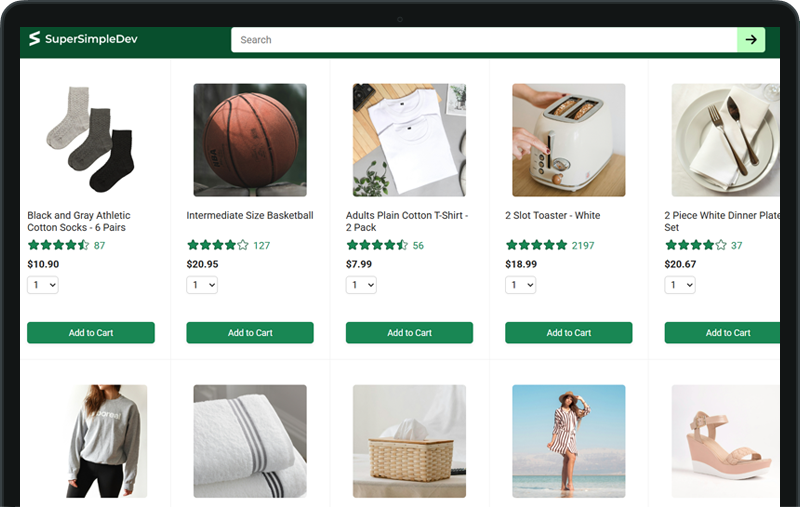Image resolution: width=800 pixels, height=507 pixels.
Task: Click the 2197 ratings count
Action: (x=583, y=246)
